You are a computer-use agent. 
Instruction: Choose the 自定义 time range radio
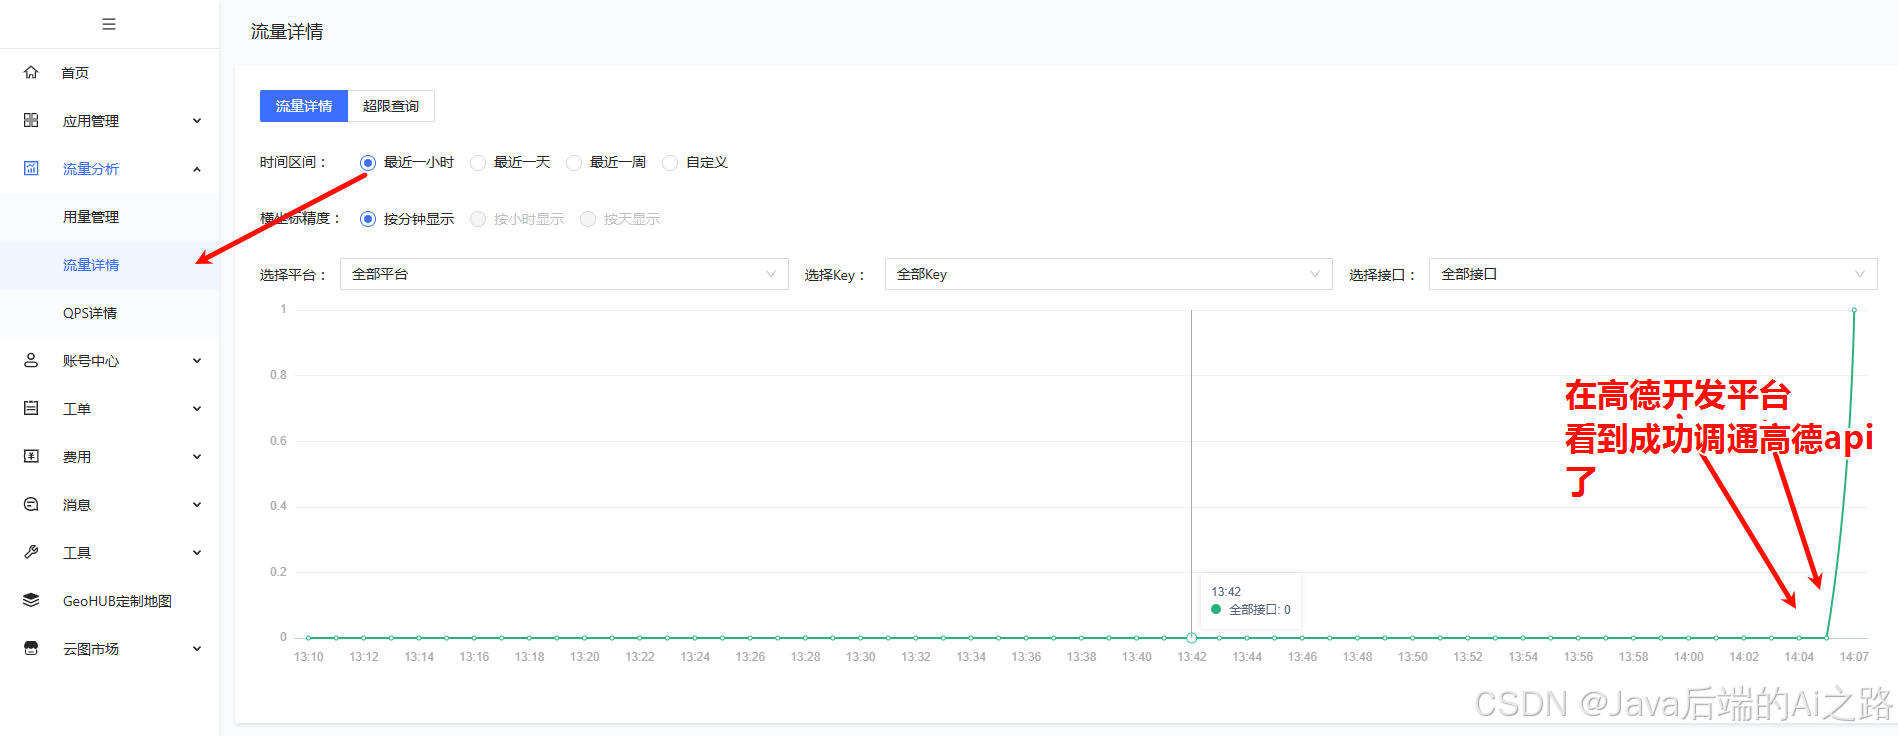[670, 163]
